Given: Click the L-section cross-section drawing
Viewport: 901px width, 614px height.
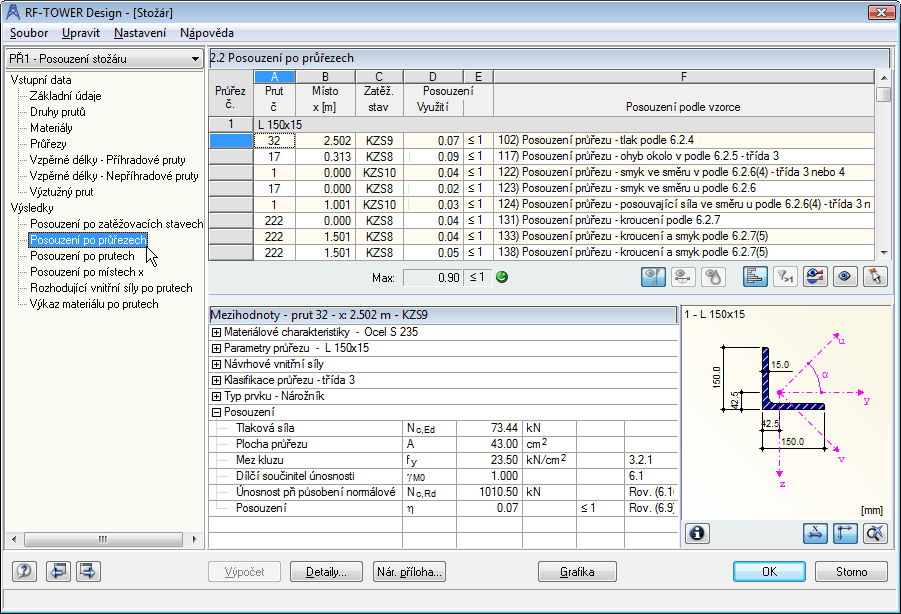Looking at the screenshot, I should tap(793, 379).
